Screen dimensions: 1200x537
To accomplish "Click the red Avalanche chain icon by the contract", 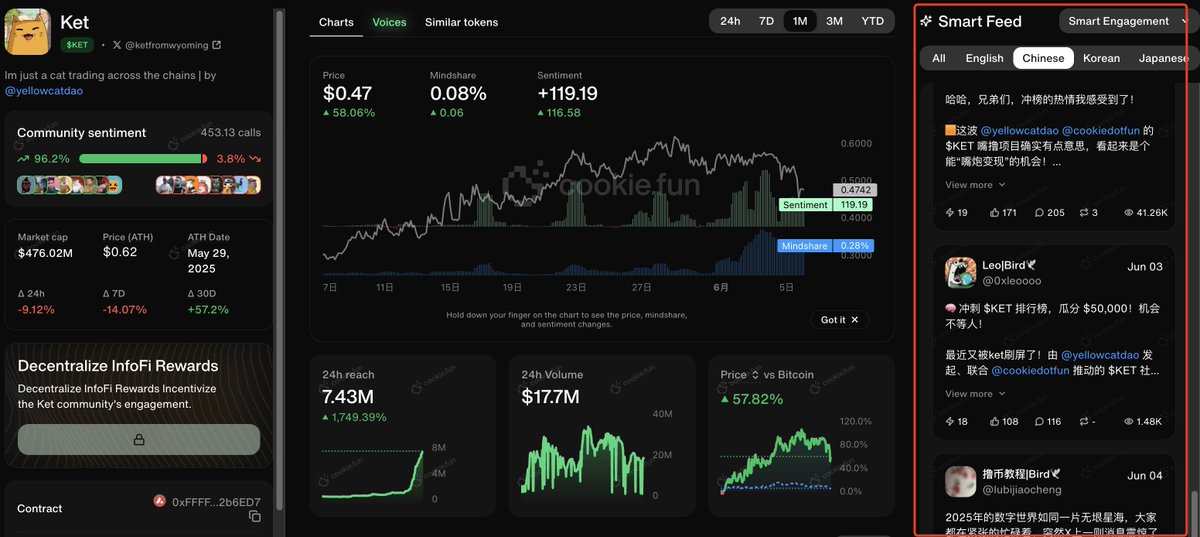I will (159, 501).
